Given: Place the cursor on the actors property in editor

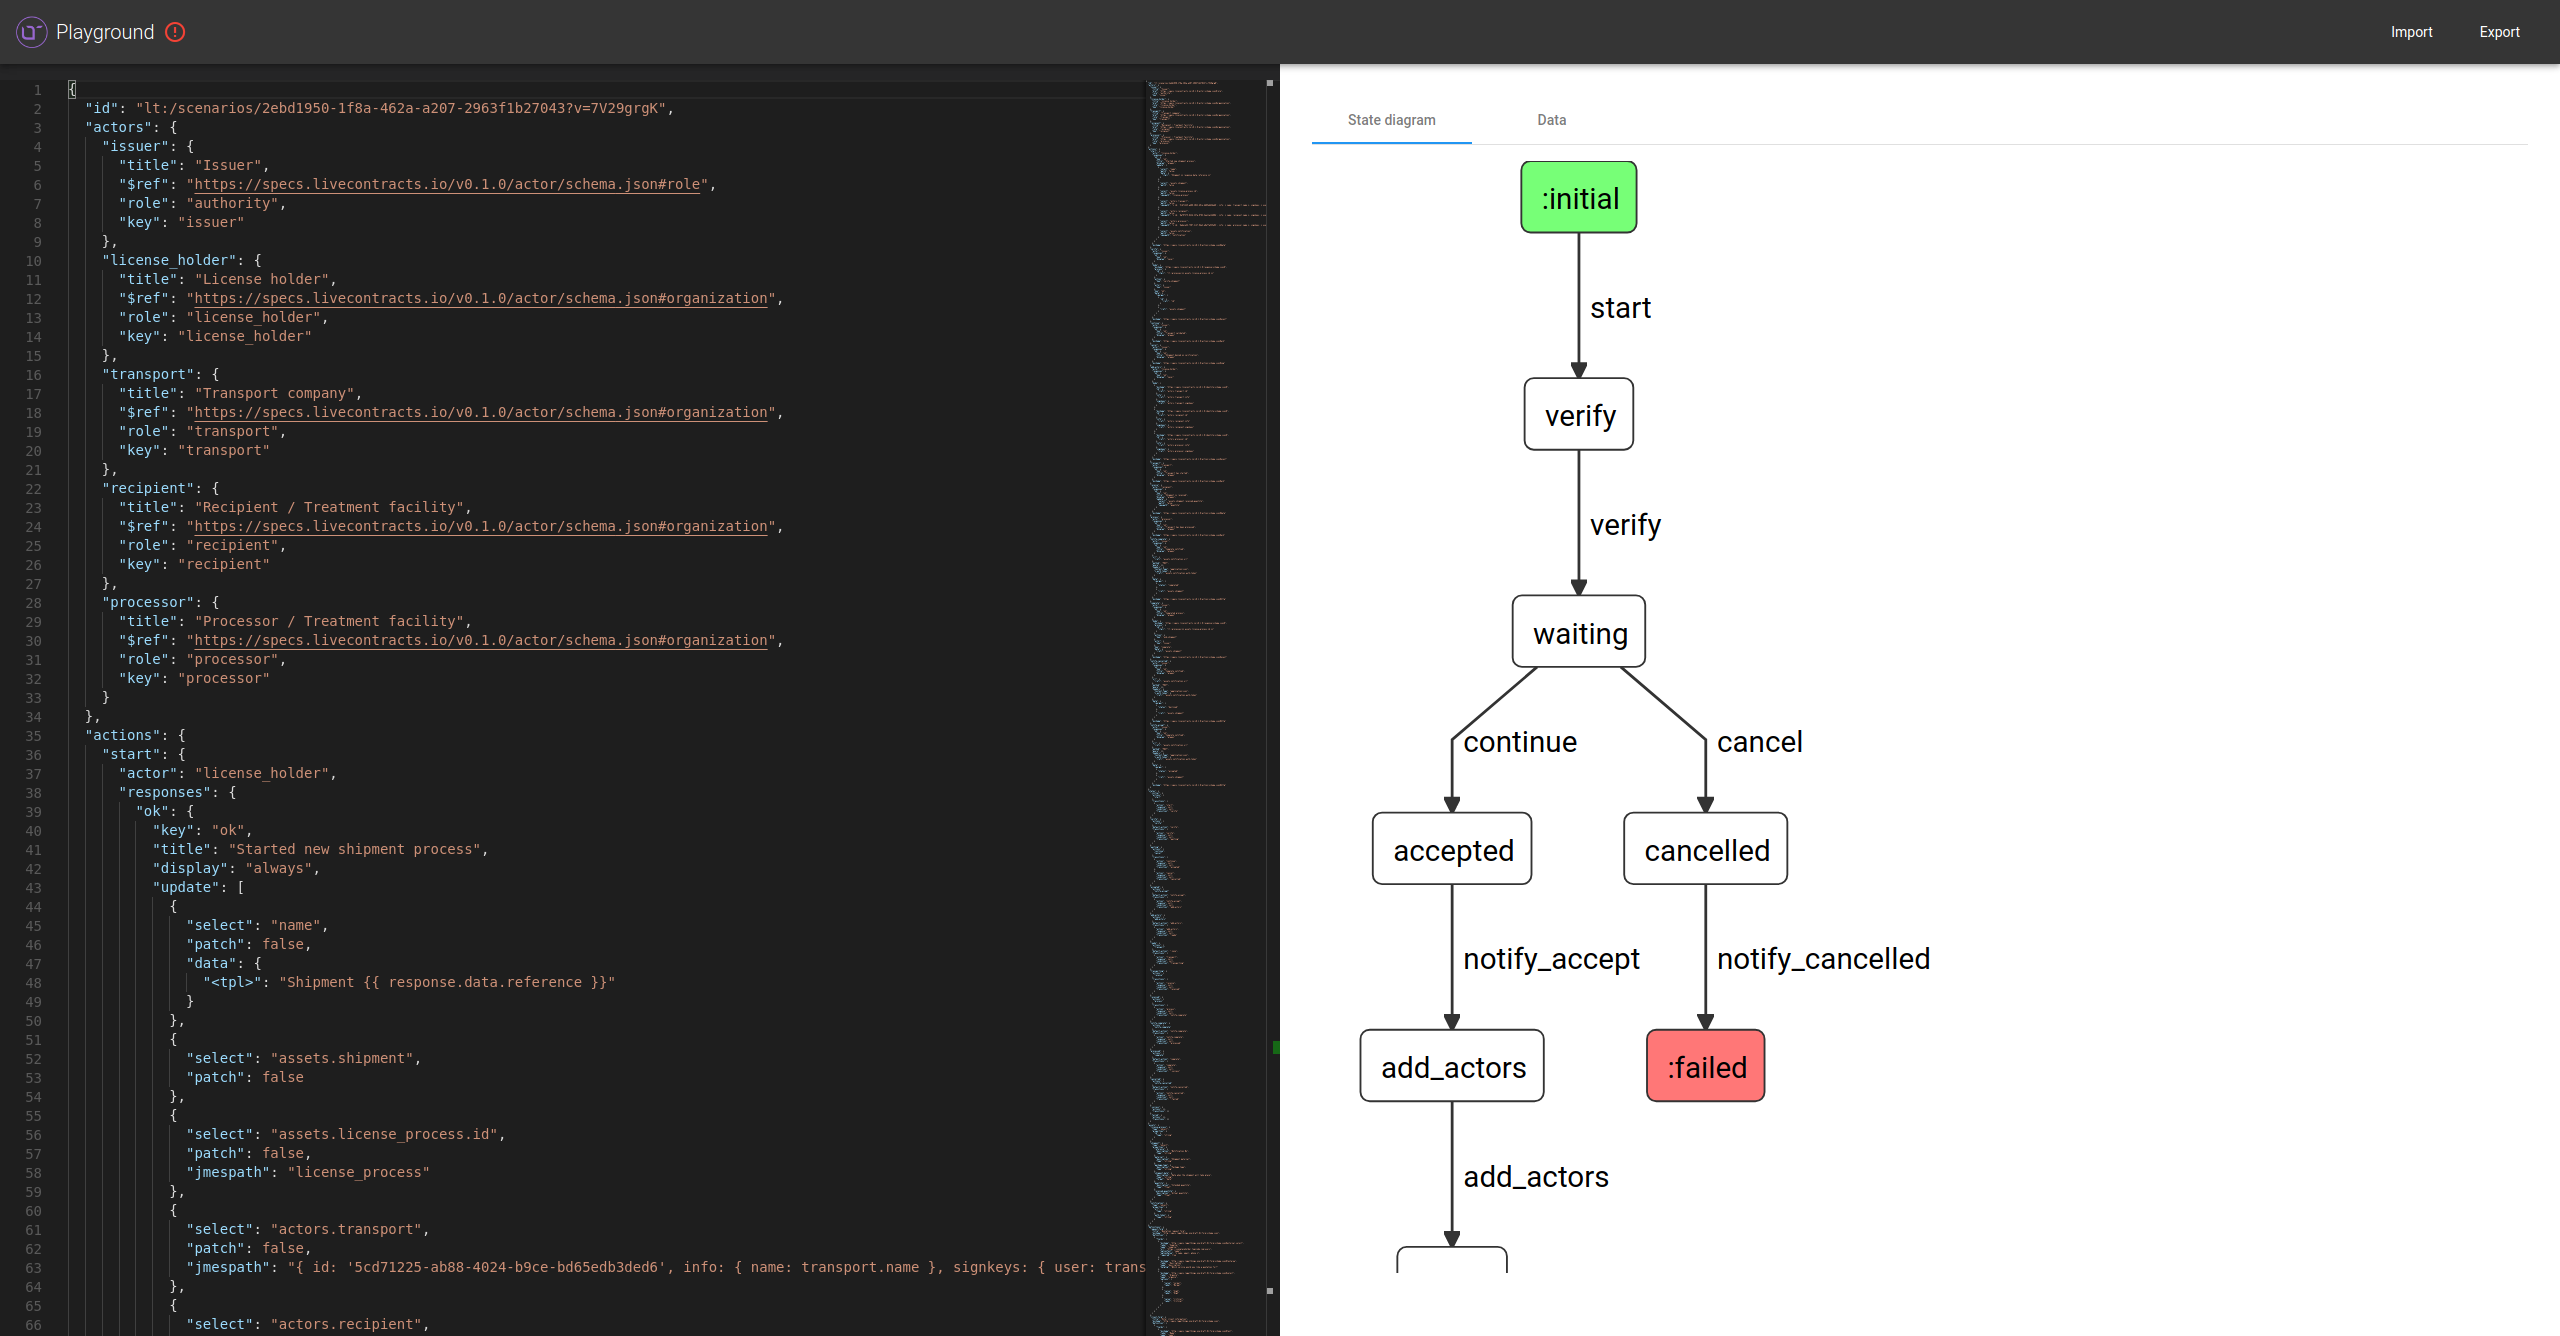Looking at the screenshot, I should click(x=119, y=127).
